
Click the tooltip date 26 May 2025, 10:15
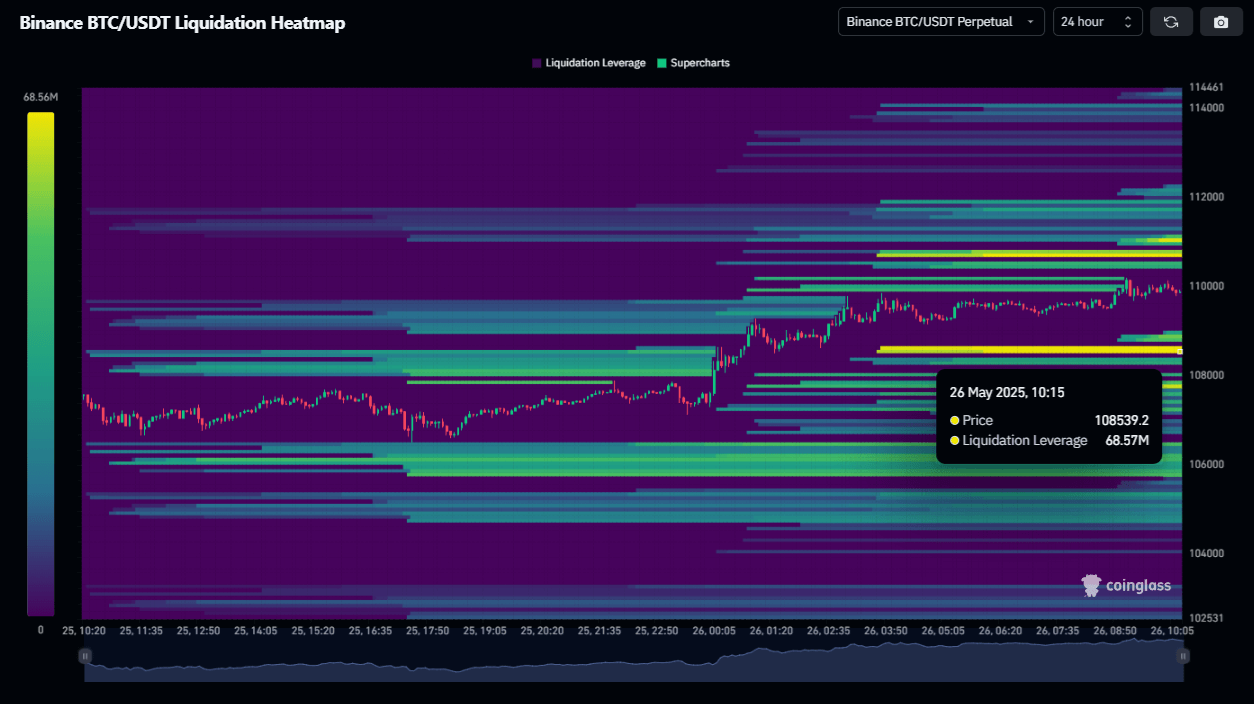[1007, 392]
